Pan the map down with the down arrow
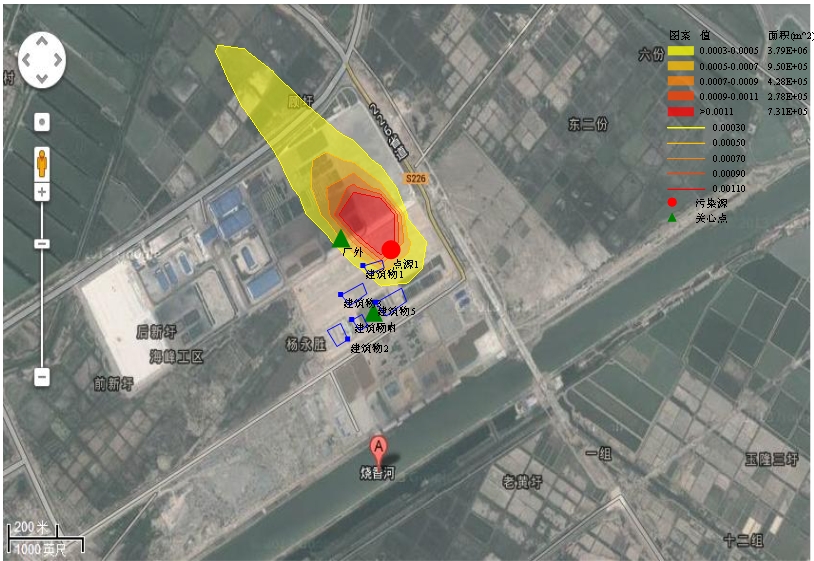814x561 pixels. [x=42, y=78]
